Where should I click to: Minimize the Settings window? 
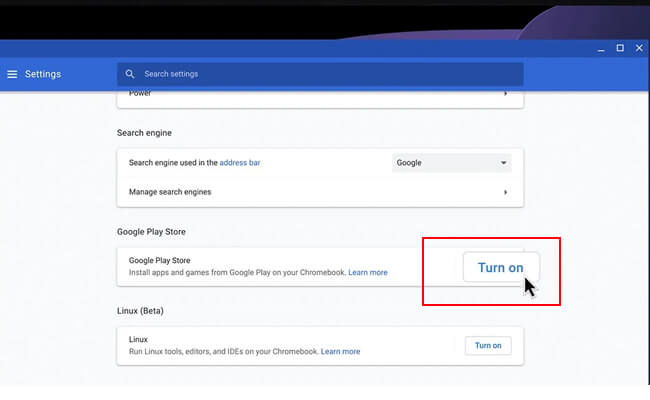(x=599, y=48)
